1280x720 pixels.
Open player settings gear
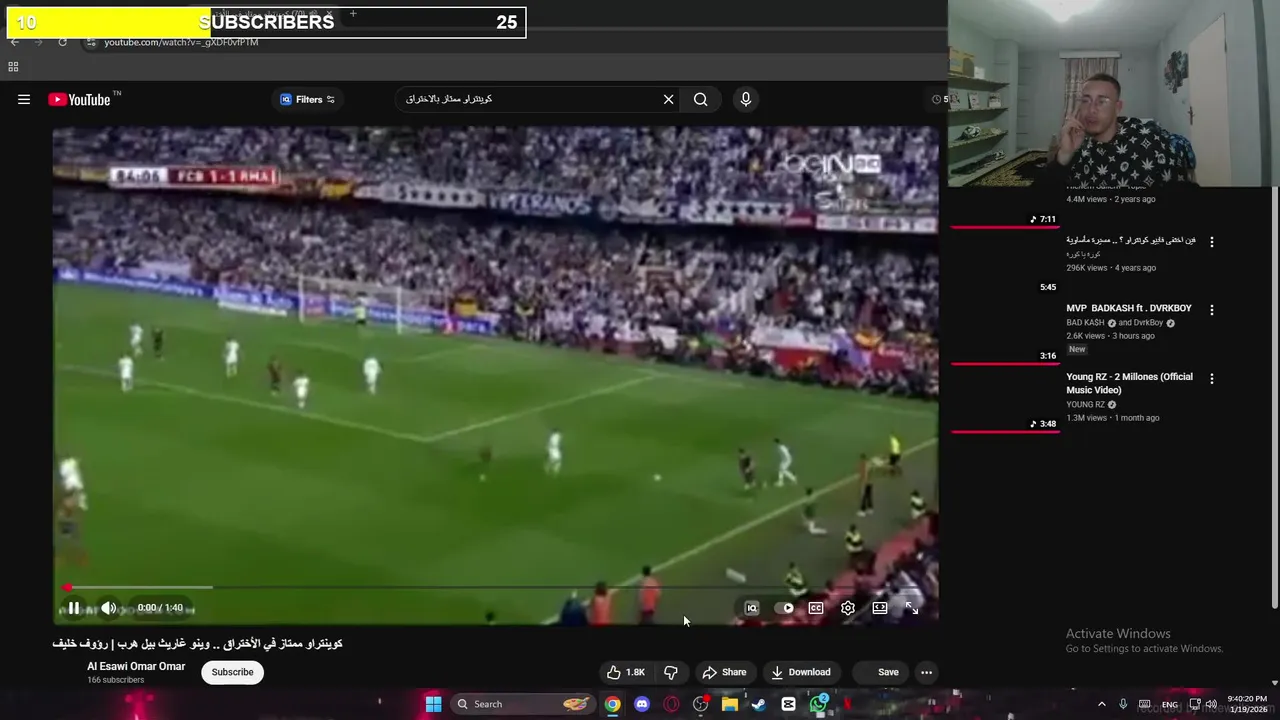pyautogui.click(x=848, y=608)
